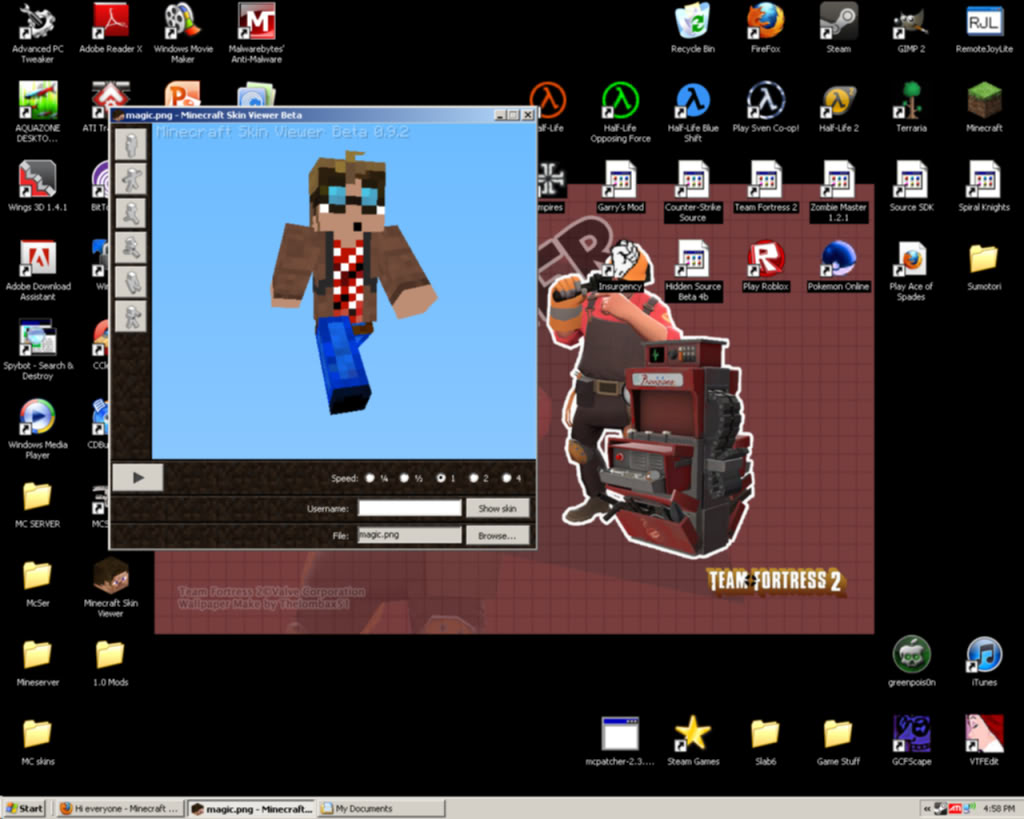Open Half-Life Opposing Force shortcut
This screenshot has height=819, width=1024.
[x=620, y=112]
